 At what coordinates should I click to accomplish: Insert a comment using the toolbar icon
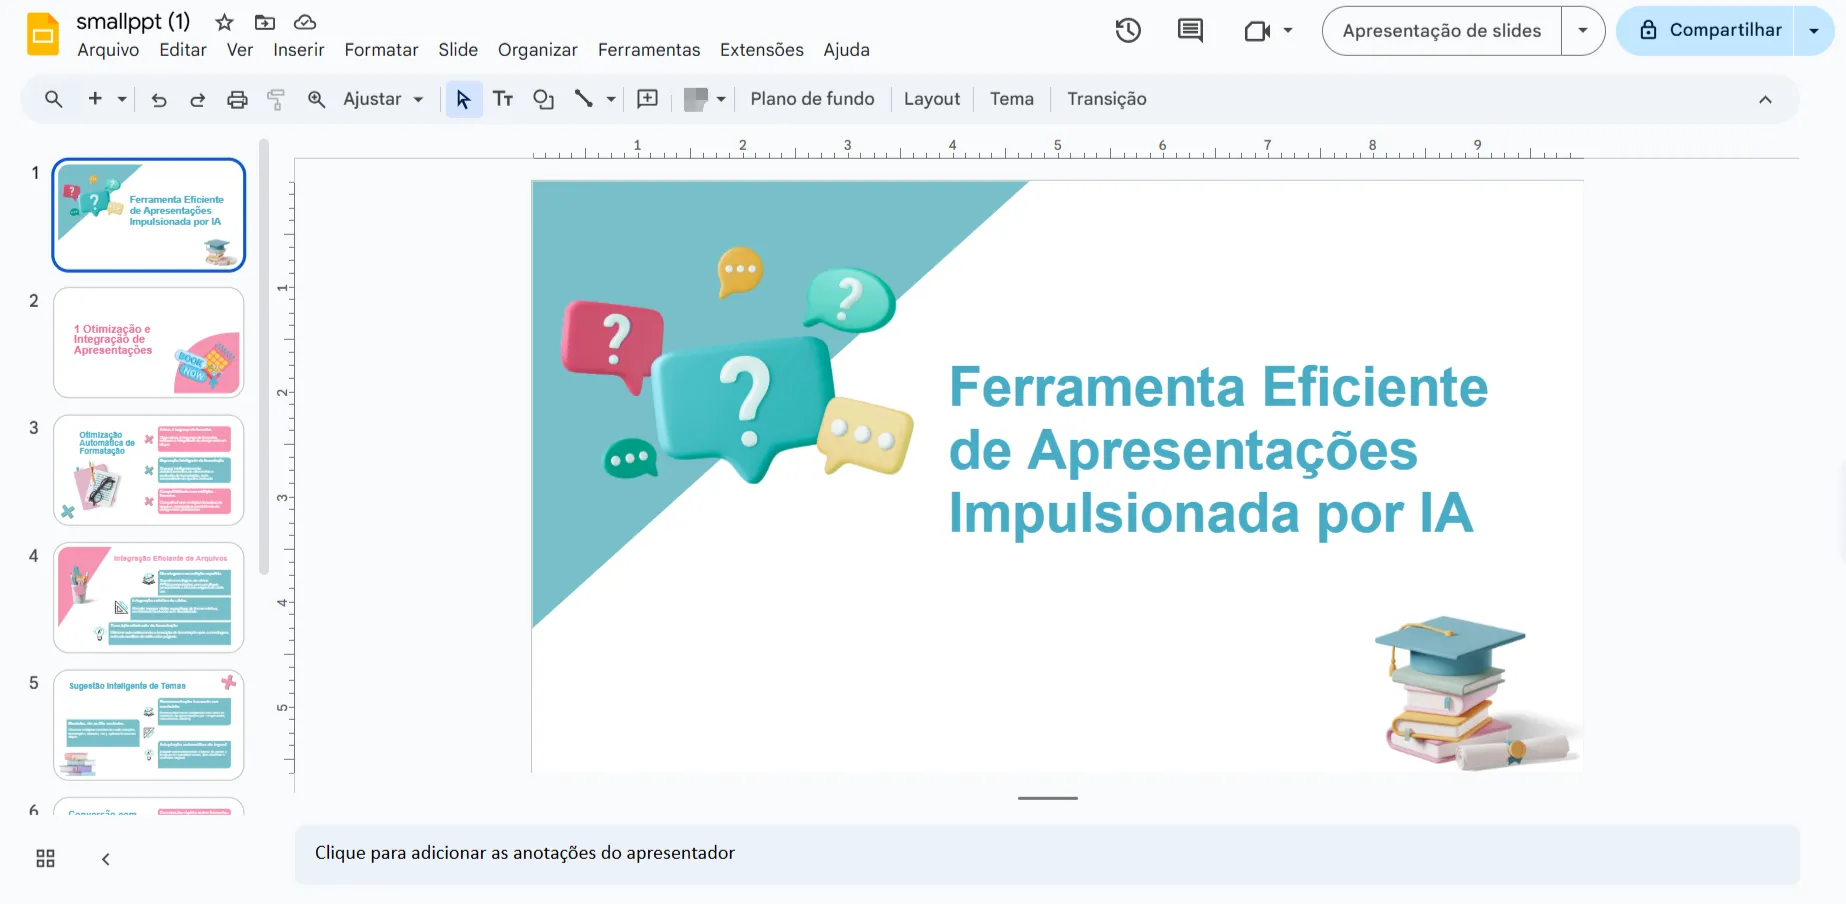(x=647, y=99)
